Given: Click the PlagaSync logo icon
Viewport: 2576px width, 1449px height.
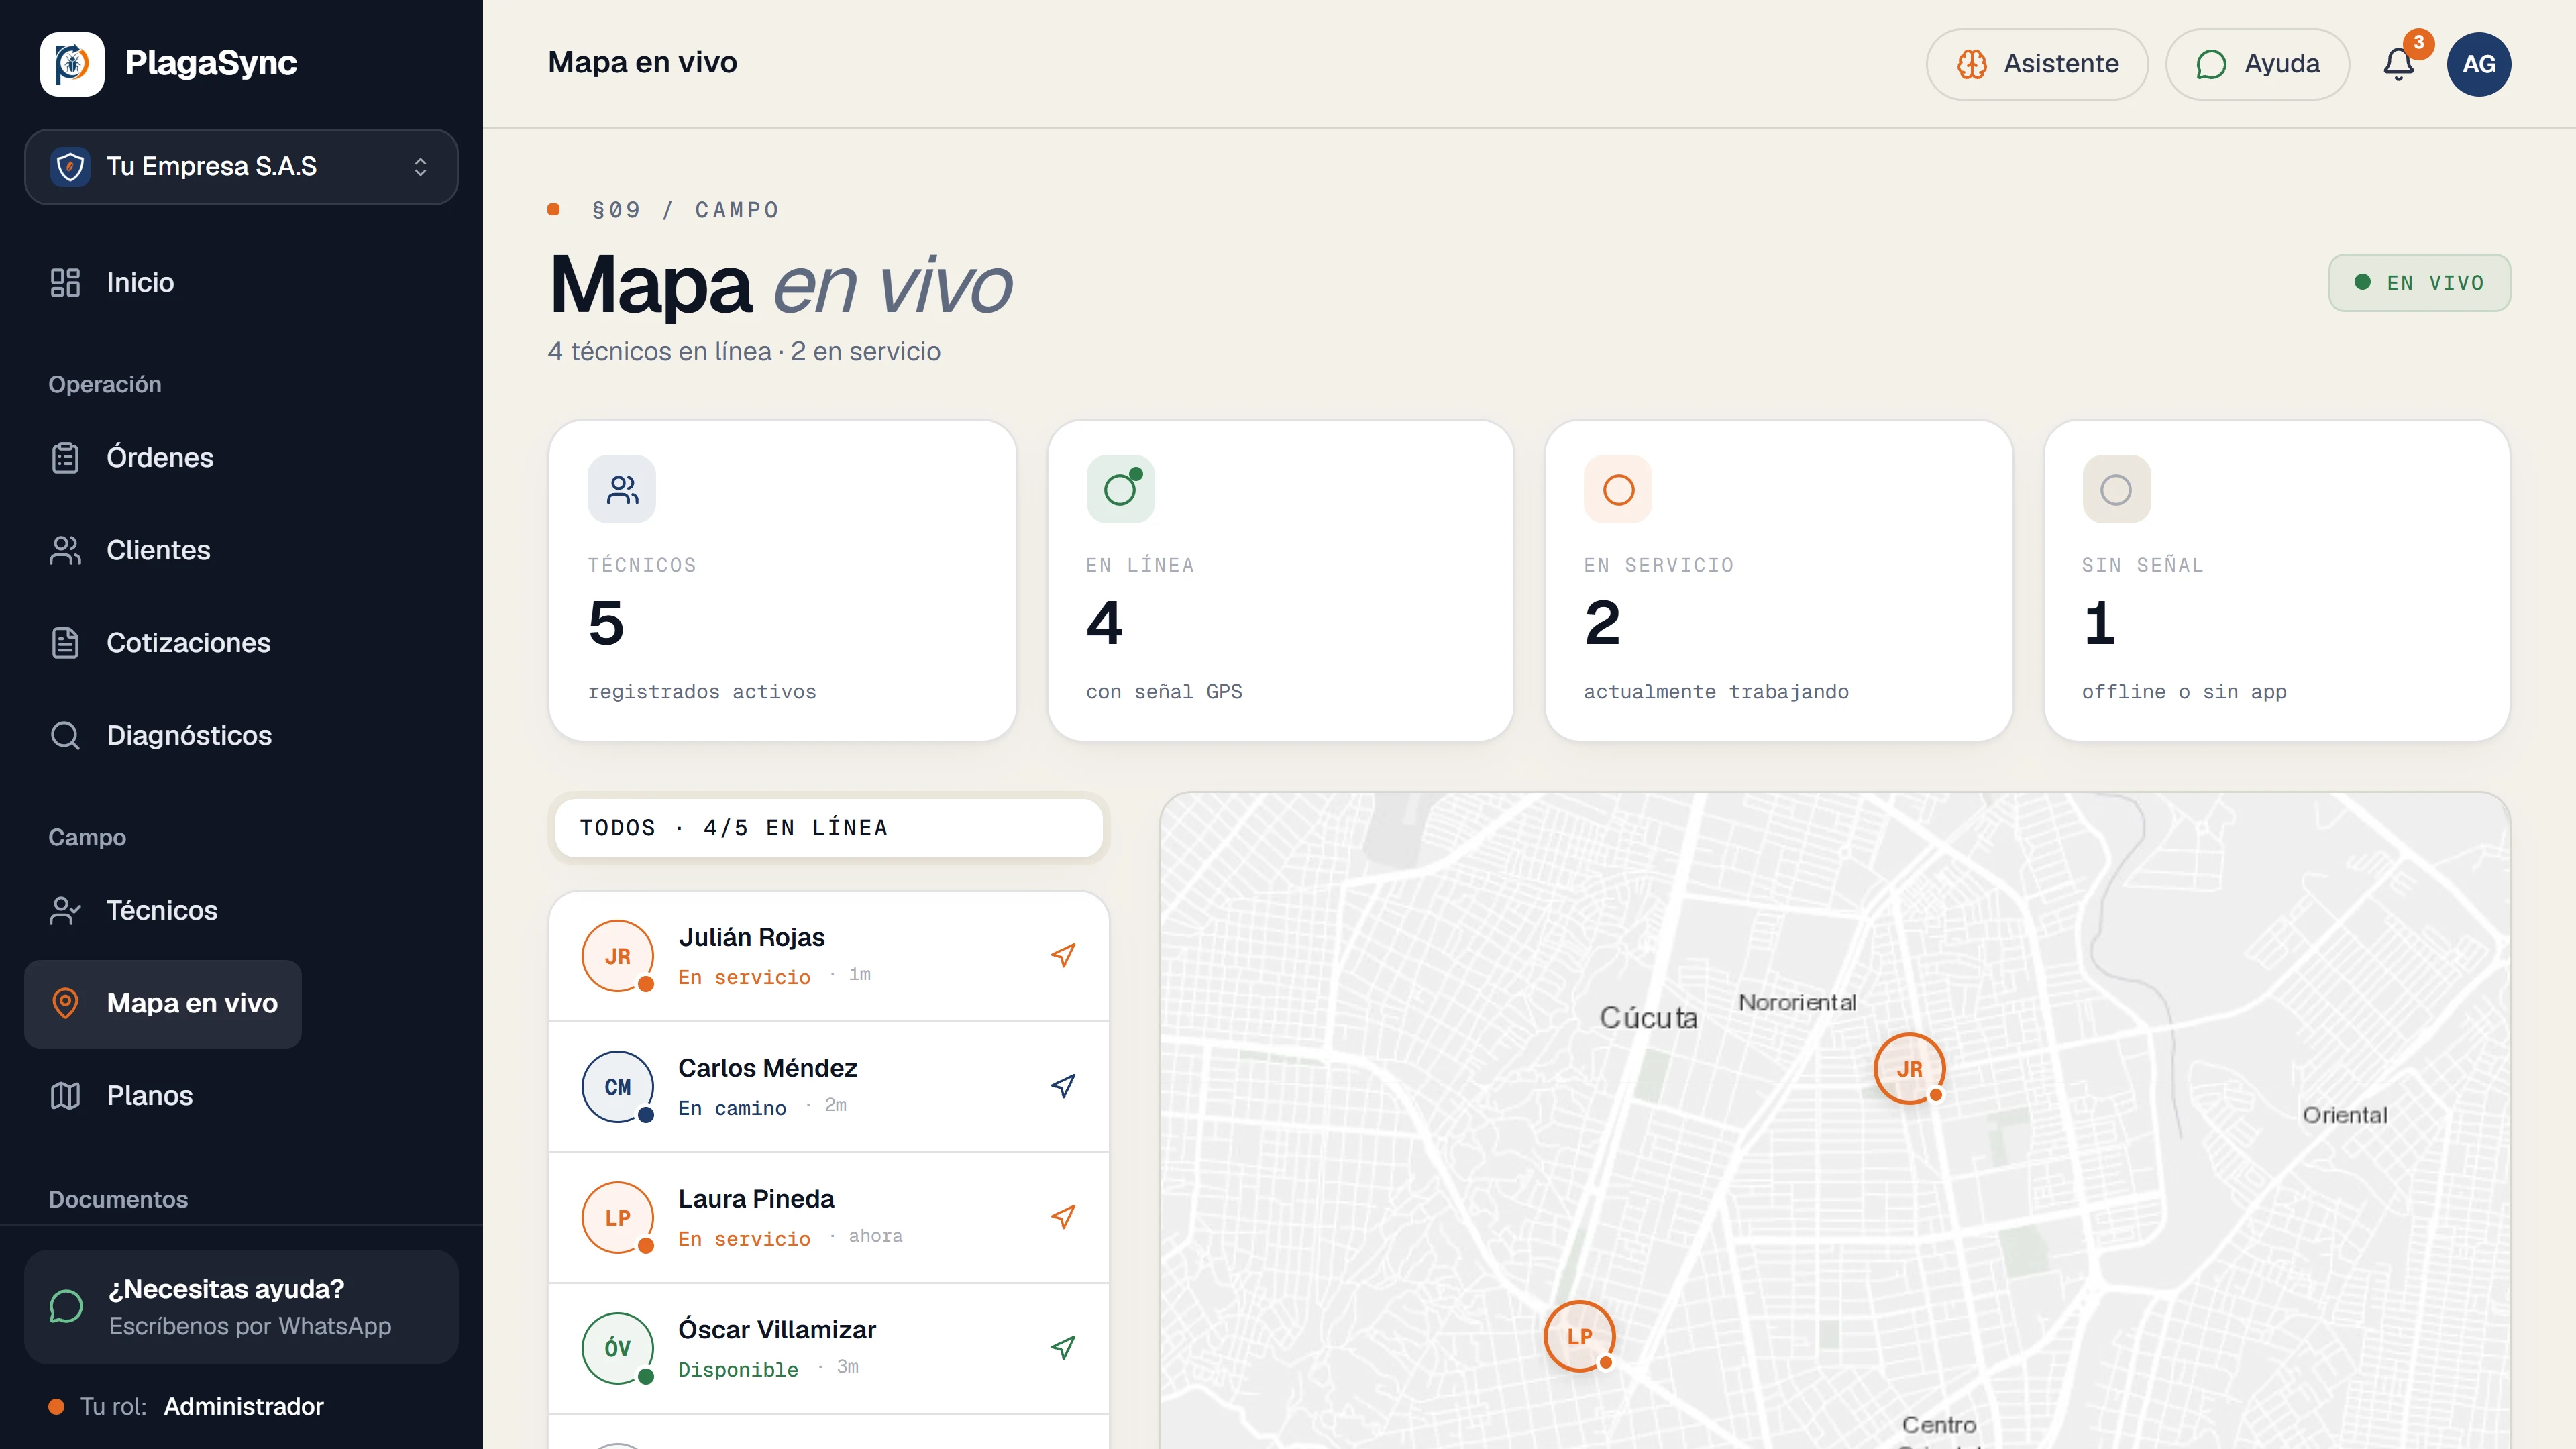Looking at the screenshot, I should point(72,64).
